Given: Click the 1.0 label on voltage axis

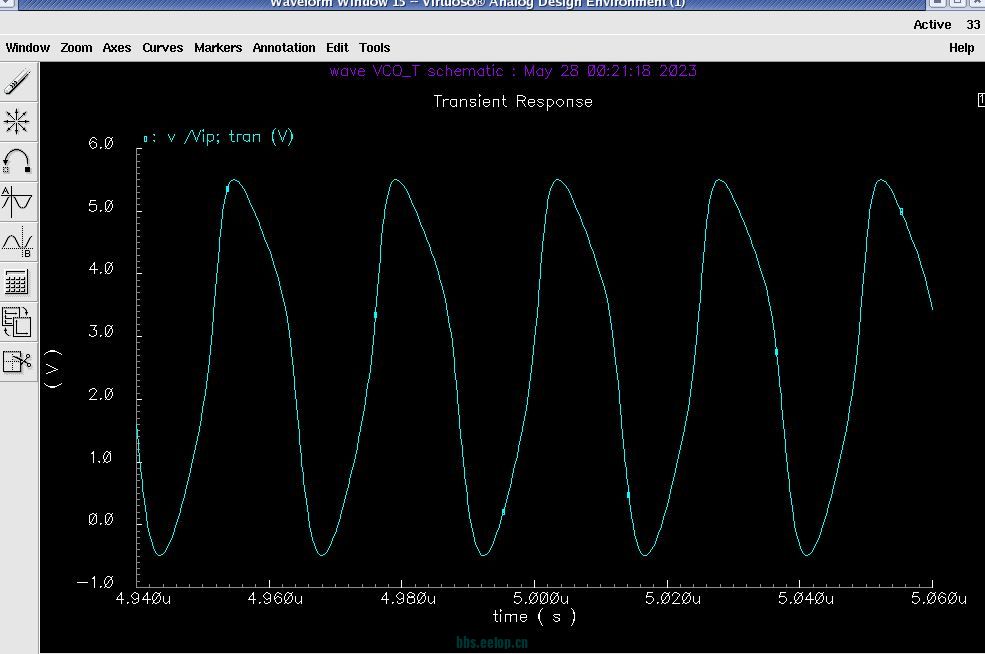Looking at the screenshot, I should click(x=101, y=457).
